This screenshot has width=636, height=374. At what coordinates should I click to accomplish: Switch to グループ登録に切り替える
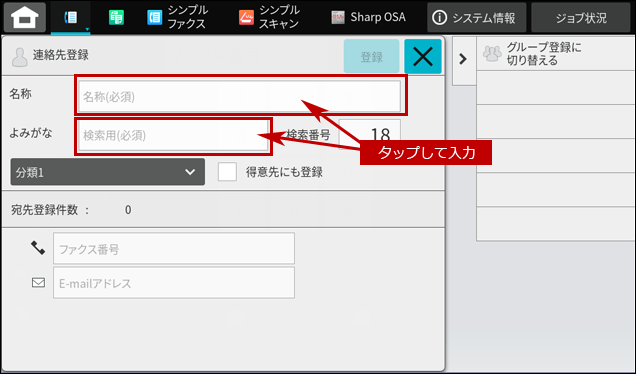[555, 54]
